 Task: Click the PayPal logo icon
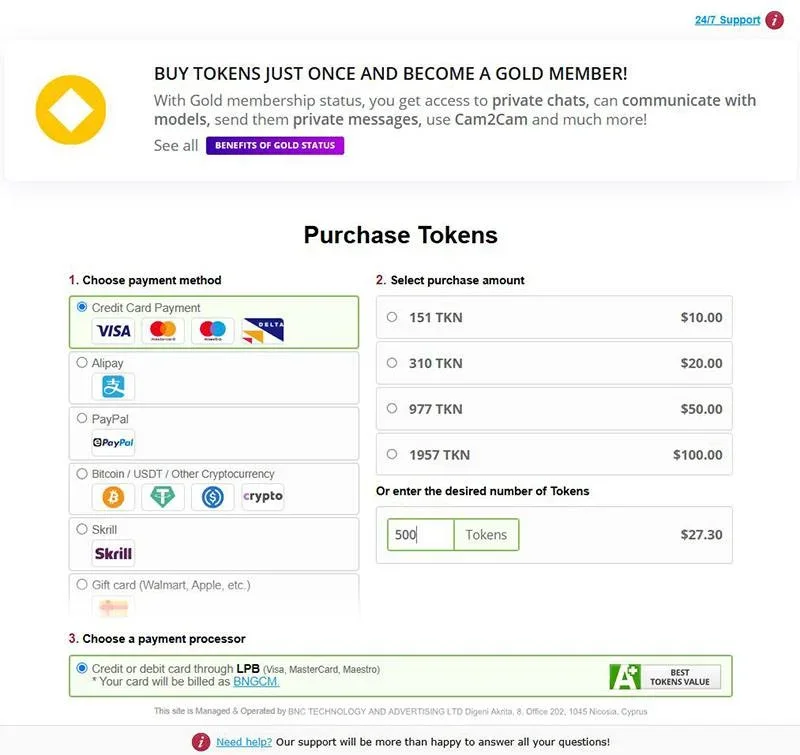coord(113,442)
